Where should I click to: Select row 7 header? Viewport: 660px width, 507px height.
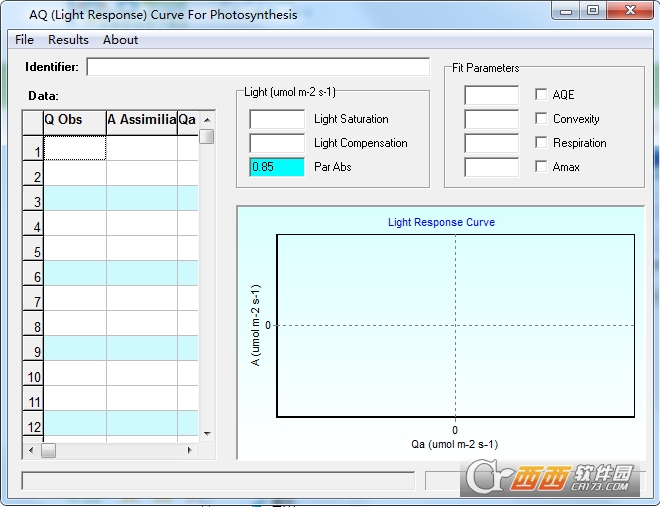pos(33,298)
